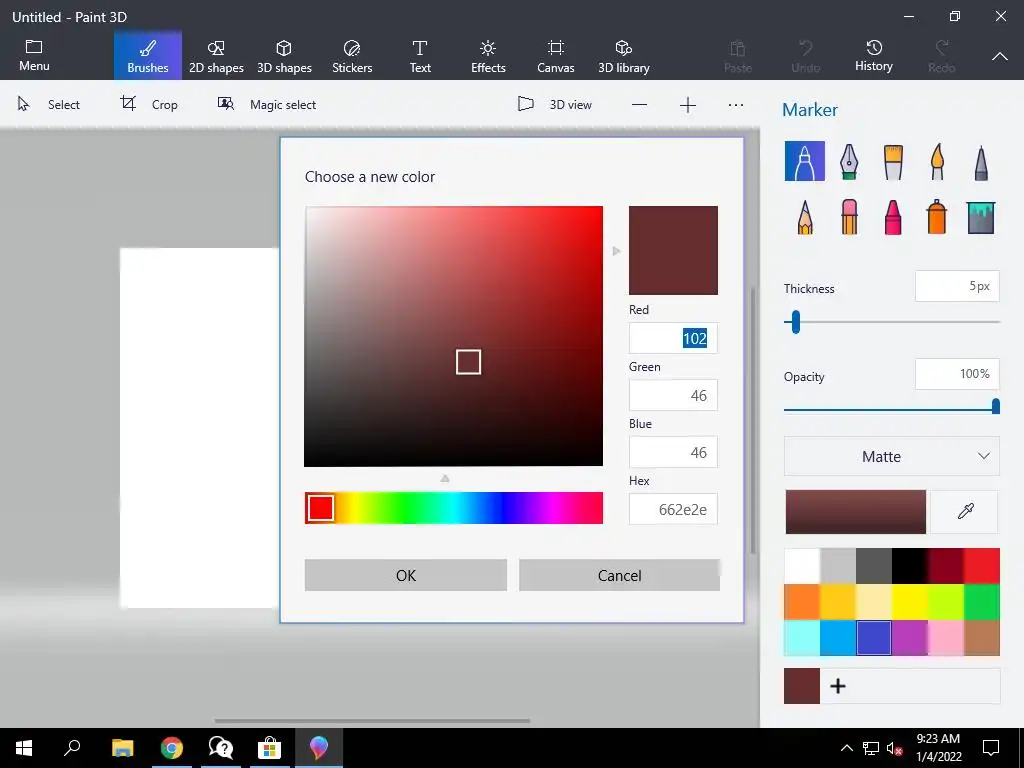The height and width of the screenshot is (768, 1024).
Task: Open the Stickers tab
Action: click(352, 56)
